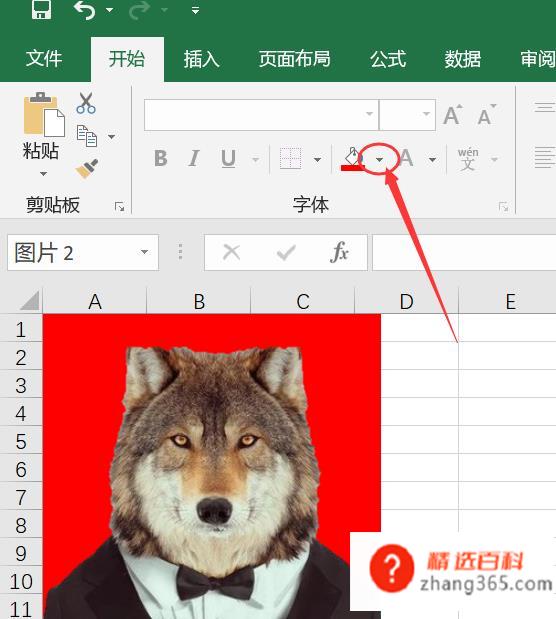This screenshot has width=556, height=619.
Task: Open the 字体 dialog launcher
Action: 503,206
